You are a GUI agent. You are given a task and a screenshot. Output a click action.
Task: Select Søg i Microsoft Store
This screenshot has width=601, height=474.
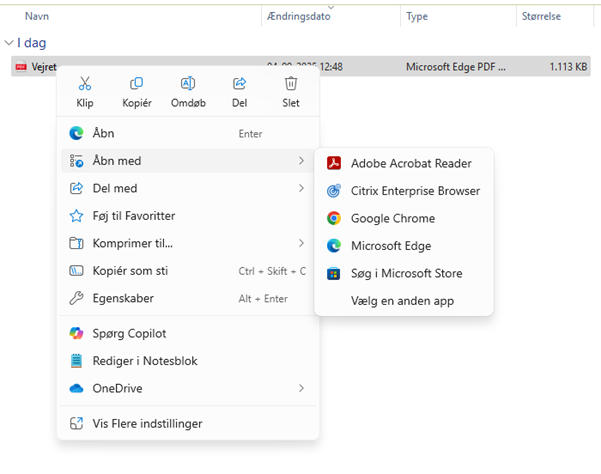tap(405, 273)
